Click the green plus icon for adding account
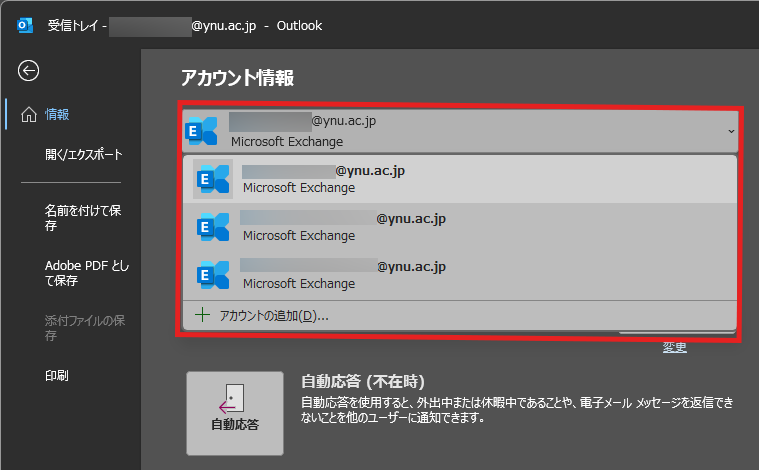Viewport: 759px width, 470px height. click(202, 315)
